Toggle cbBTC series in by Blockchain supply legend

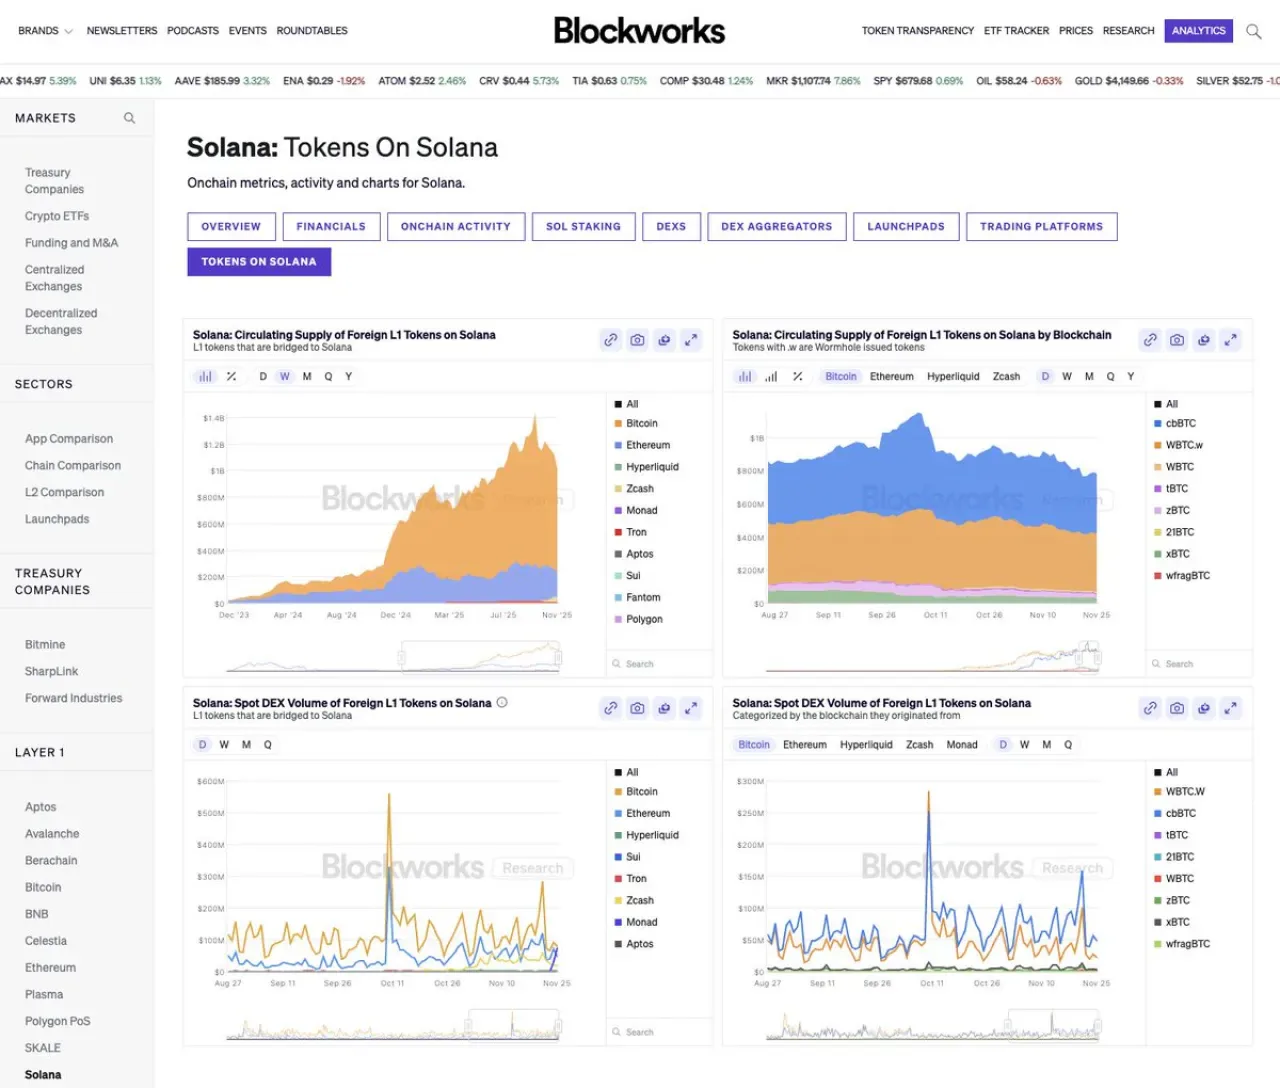click(1175, 424)
